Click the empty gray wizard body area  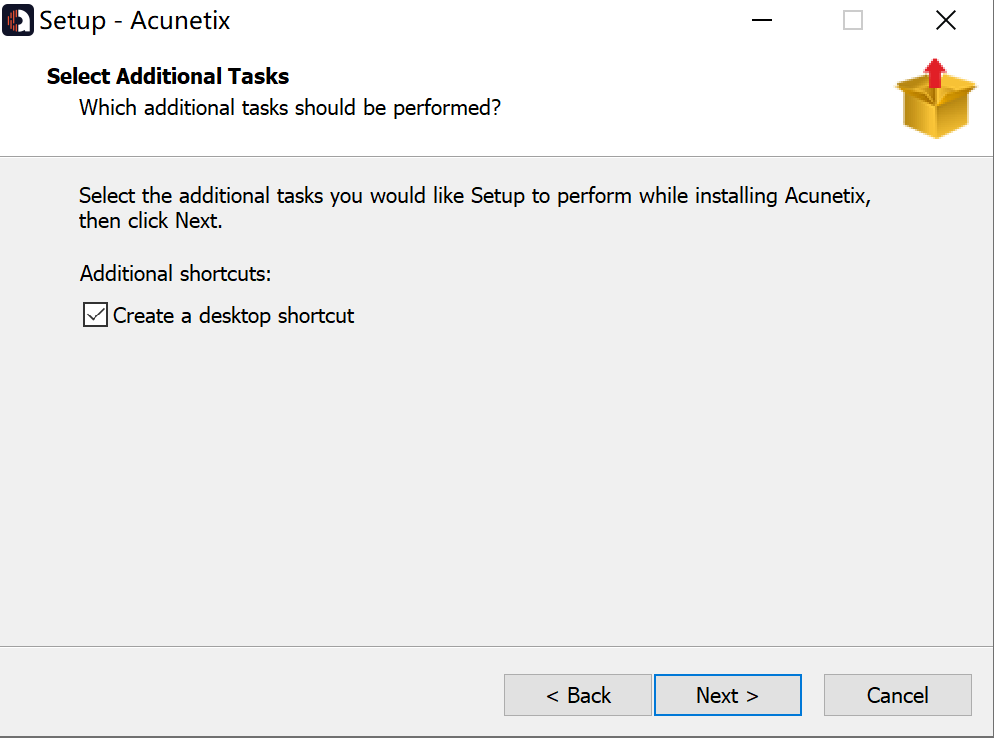500,480
